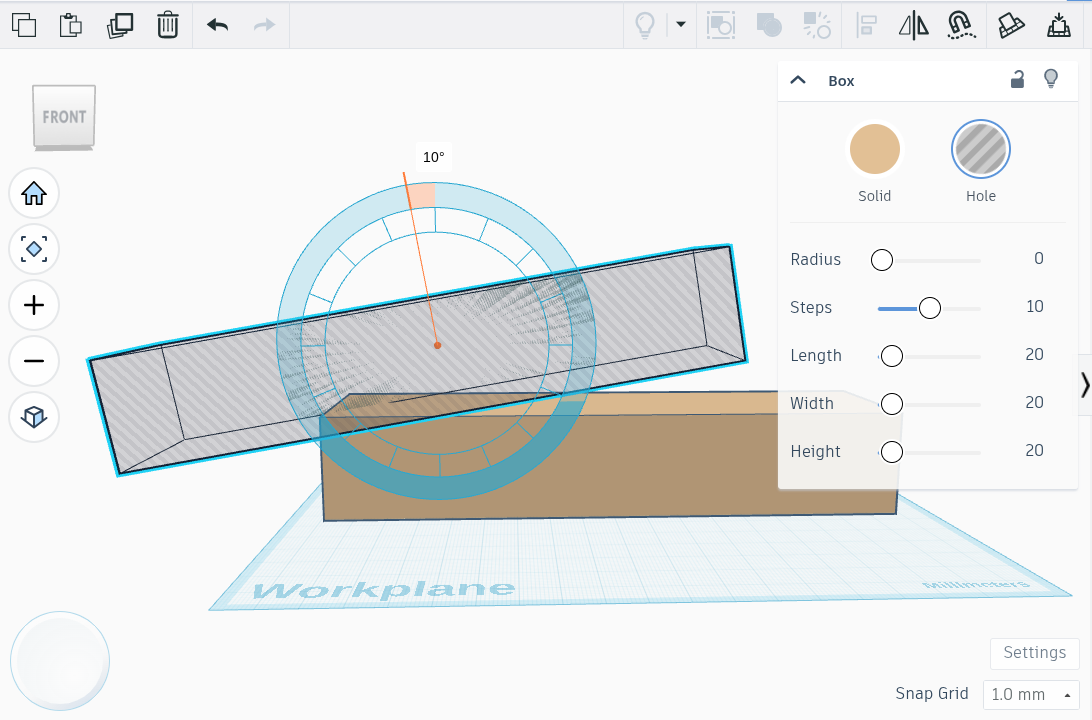Click the Radius slider handle

pyautogui.click(x=882, y=260)
